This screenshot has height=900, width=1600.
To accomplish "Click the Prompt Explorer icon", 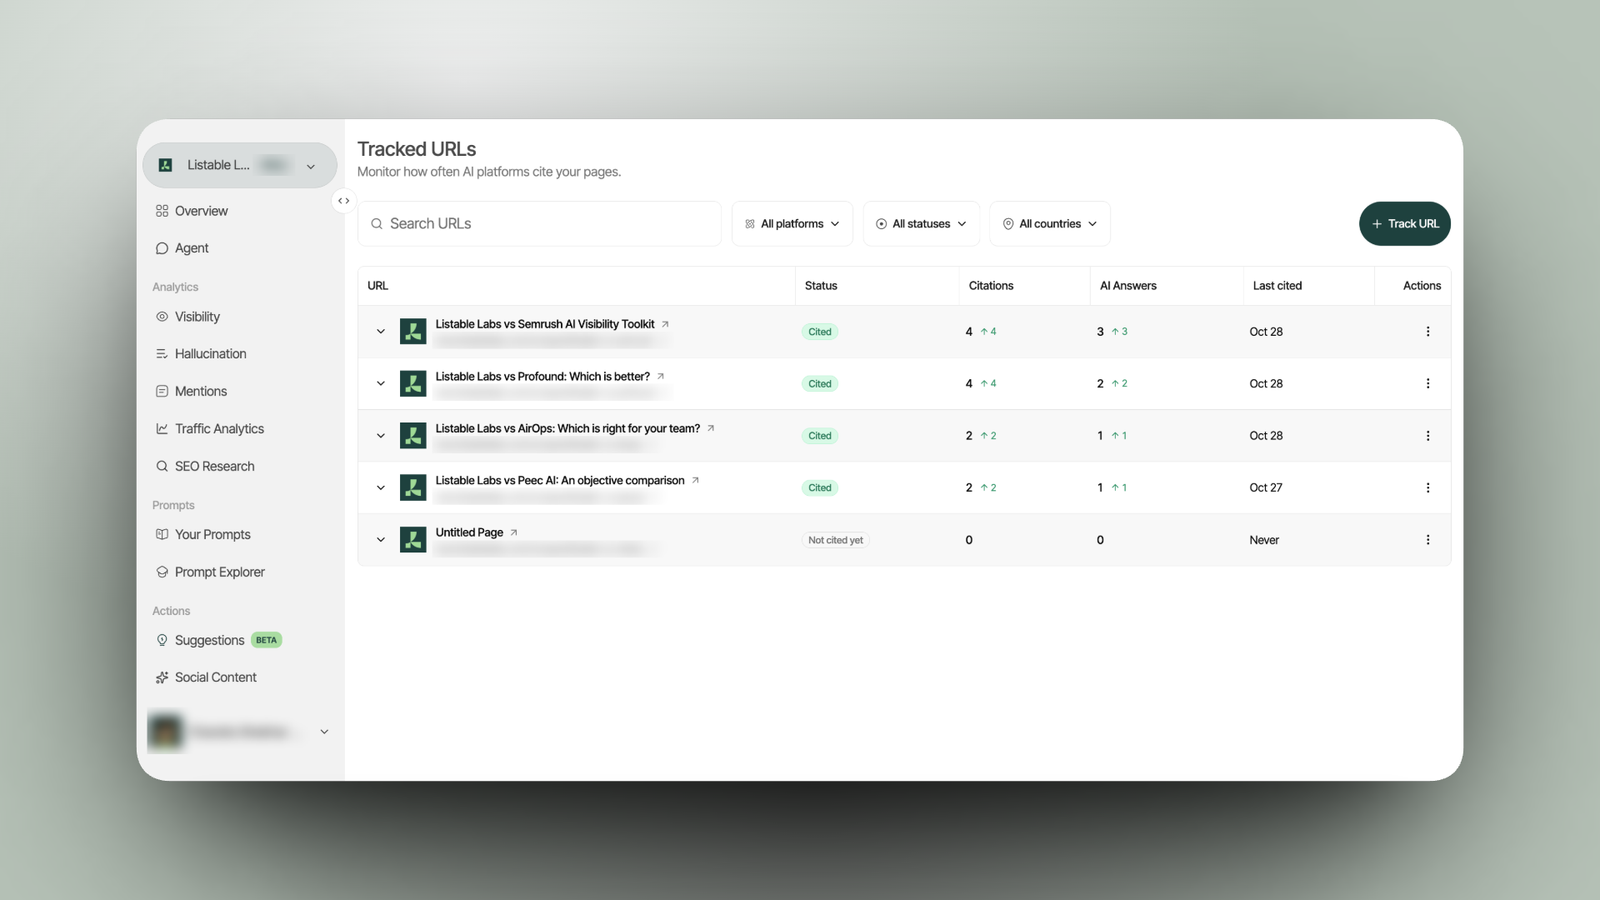I will tap(162, 572).
